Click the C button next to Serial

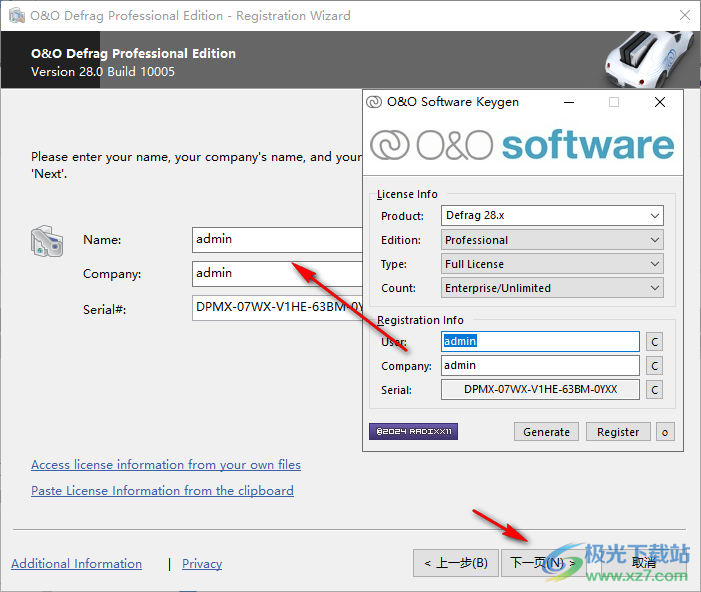click(x=655, y=390)
